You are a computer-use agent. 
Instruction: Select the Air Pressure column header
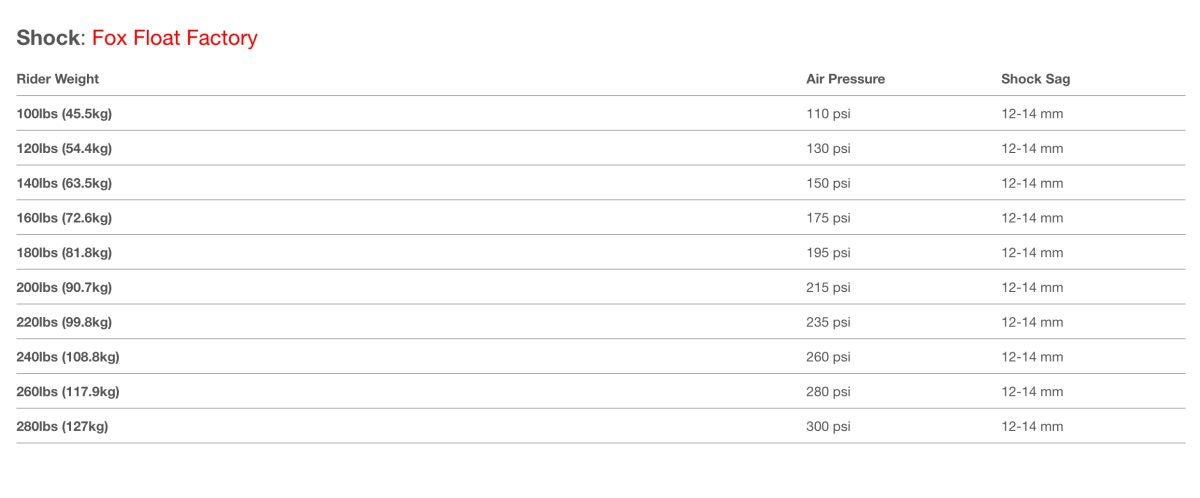pos(845,79)
